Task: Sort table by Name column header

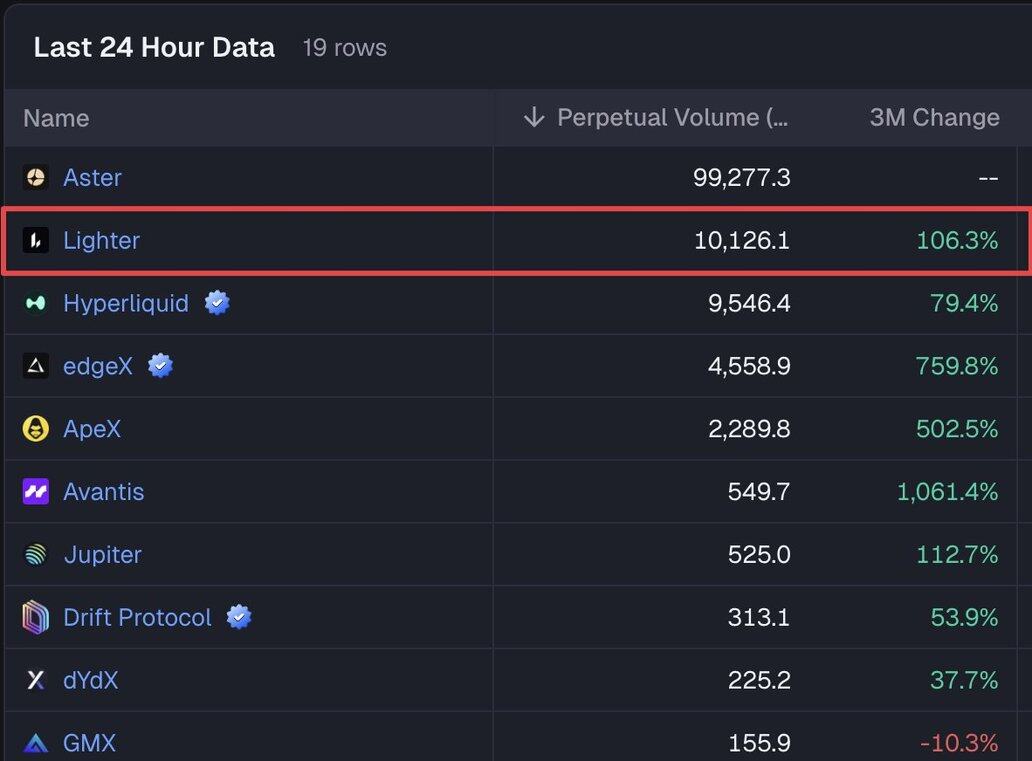Action: (x=56, y=118)
